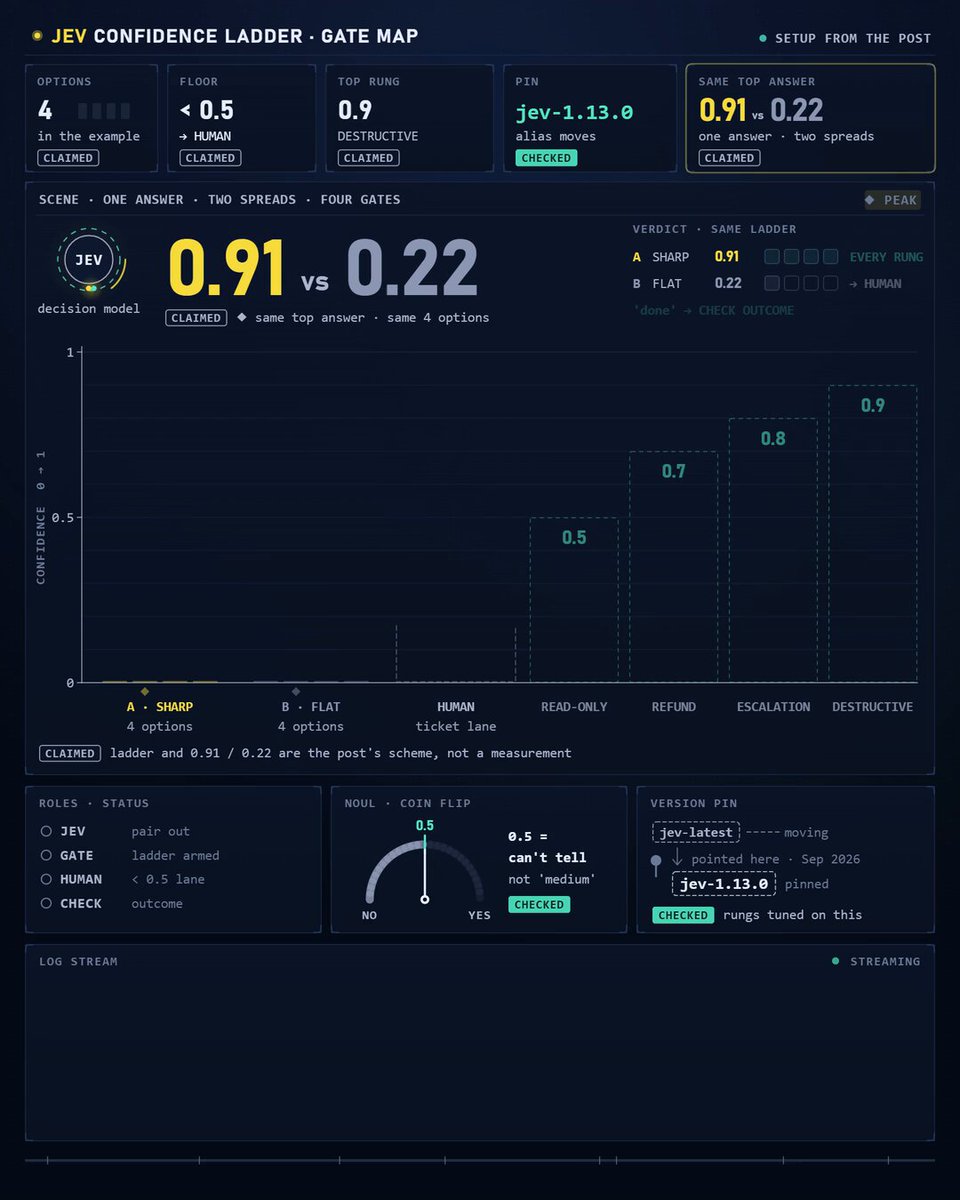Click the jev-latest alias tag
The width and height of the screenshot is (960, 1200).
coord(697,832)
